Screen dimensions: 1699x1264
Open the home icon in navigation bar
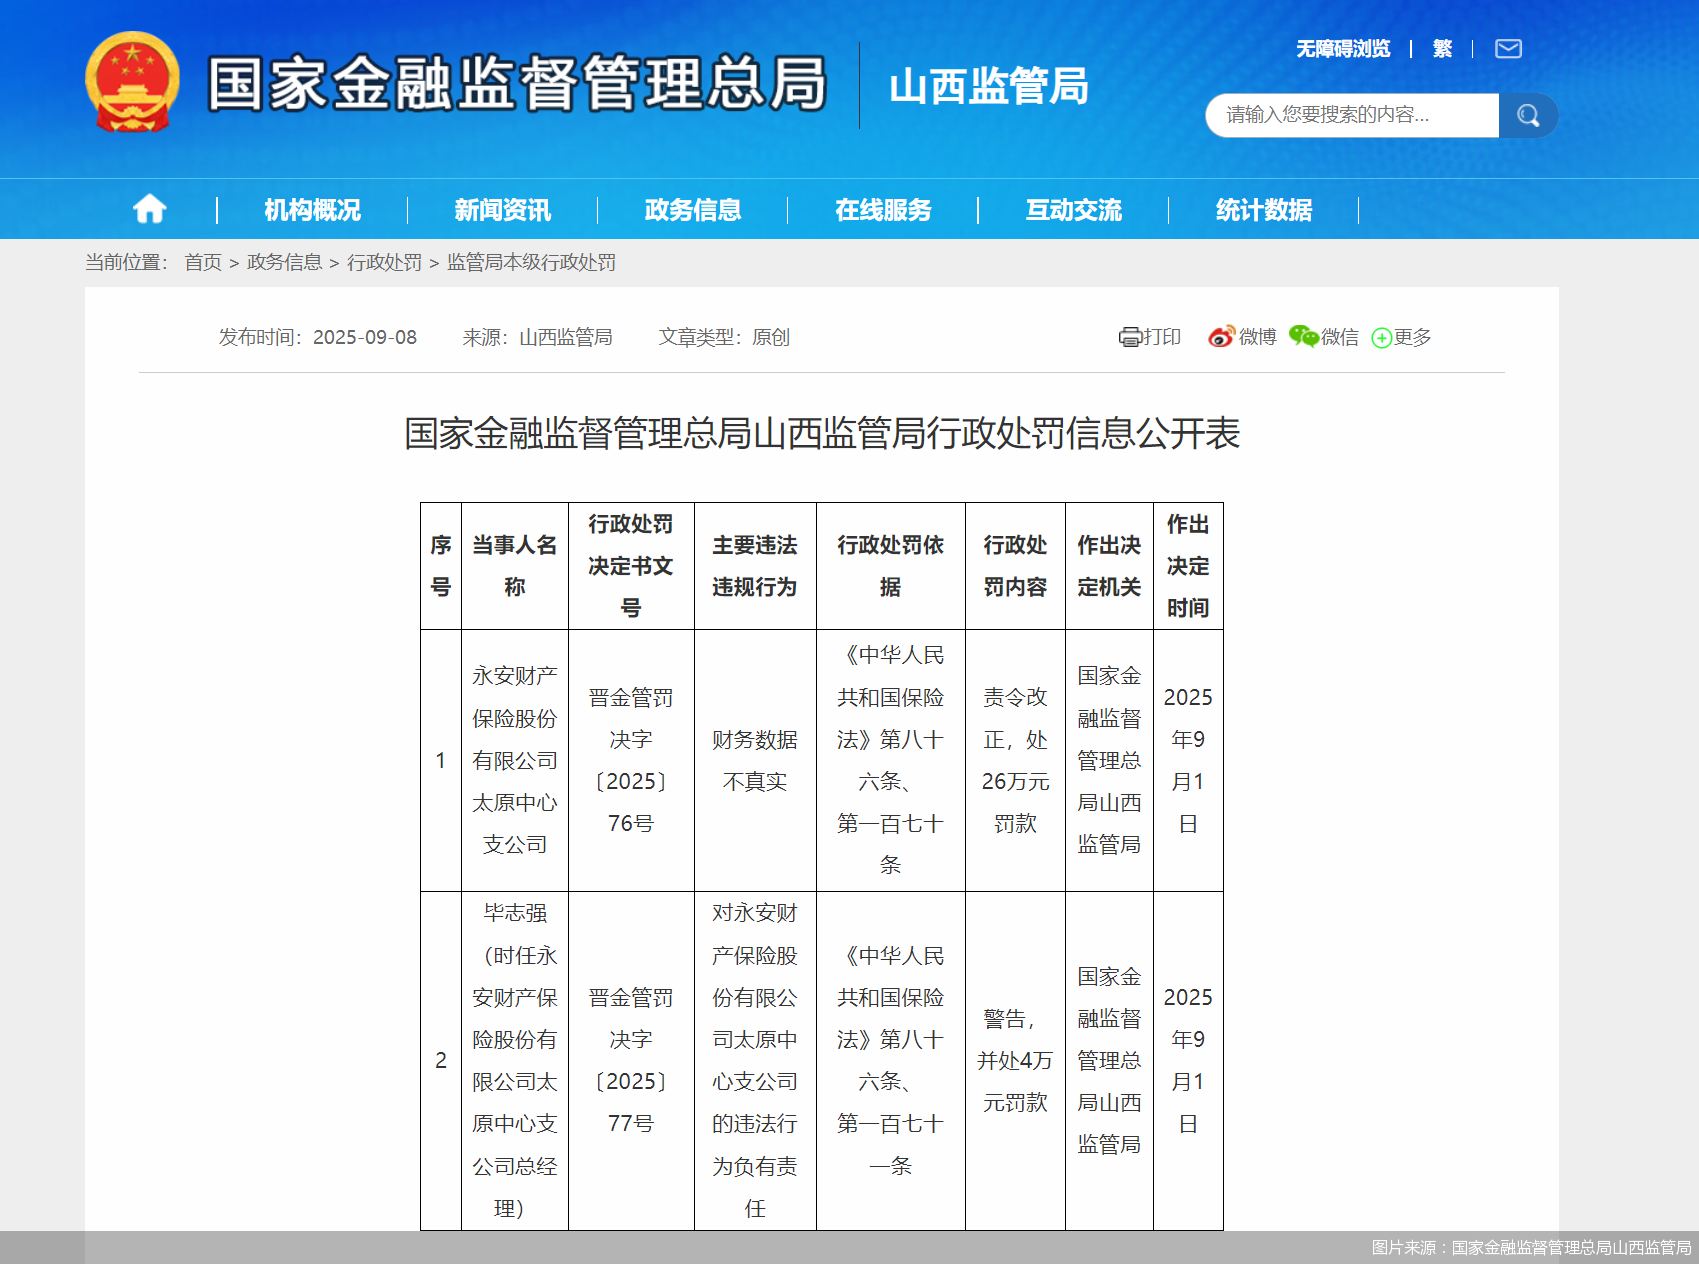click(x=150, y=209)
